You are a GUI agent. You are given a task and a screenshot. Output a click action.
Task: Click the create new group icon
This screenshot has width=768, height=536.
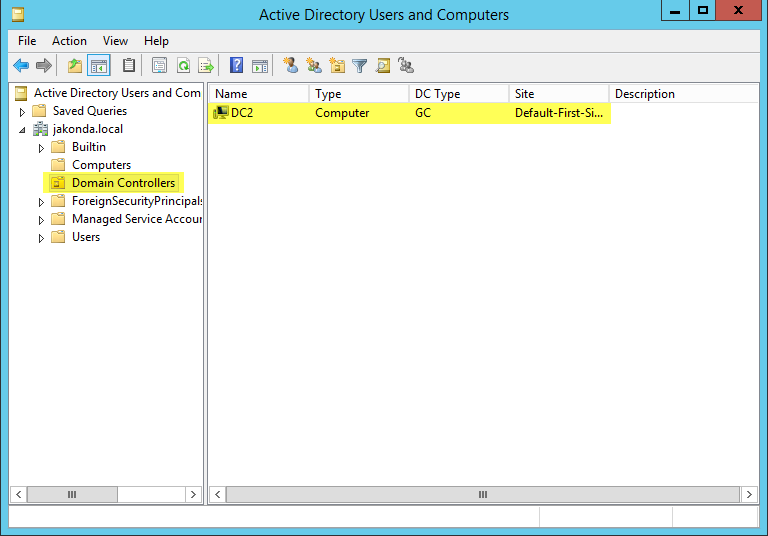[x=314, y=66]
